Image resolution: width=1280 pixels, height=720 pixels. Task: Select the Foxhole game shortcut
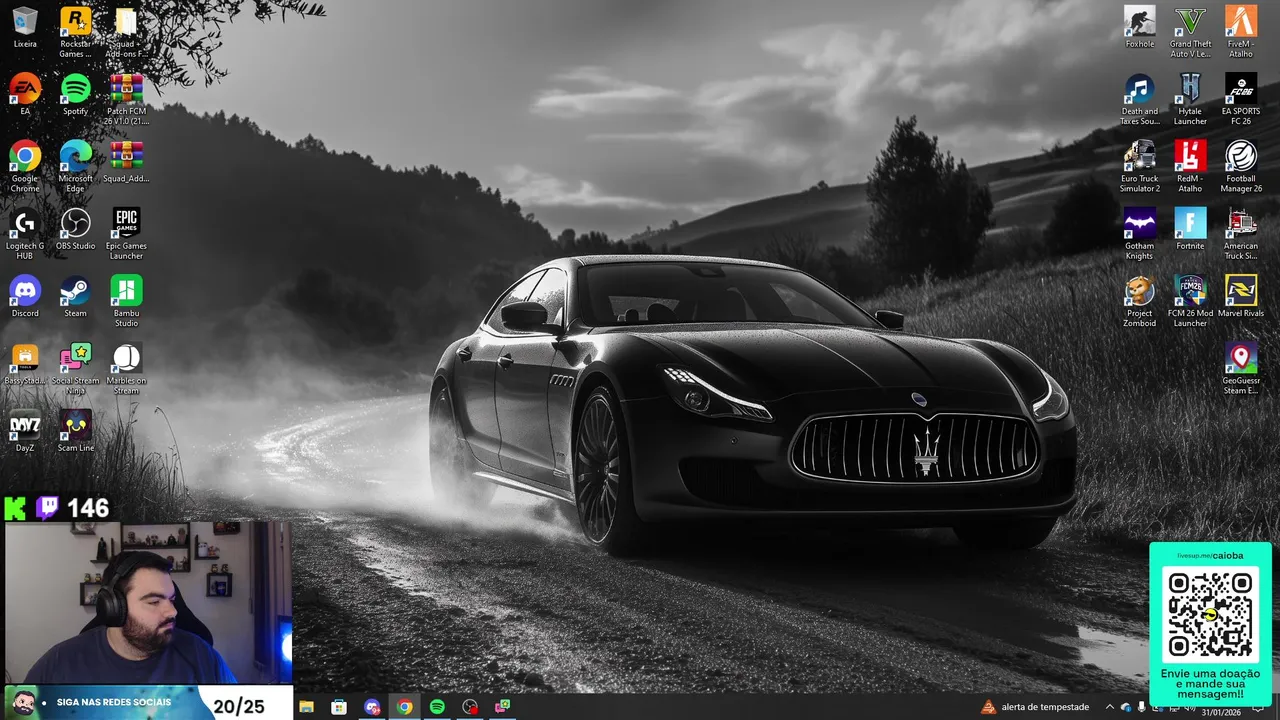click(x=1139, y=28)
